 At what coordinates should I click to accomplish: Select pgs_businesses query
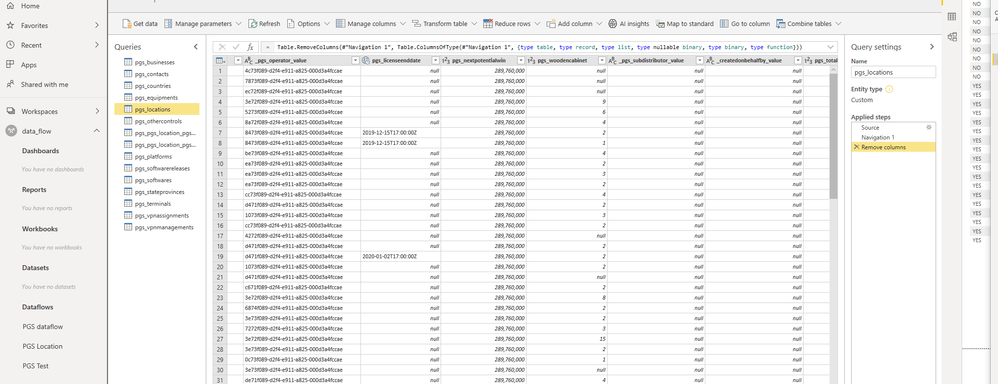click(x=157, y=62)
